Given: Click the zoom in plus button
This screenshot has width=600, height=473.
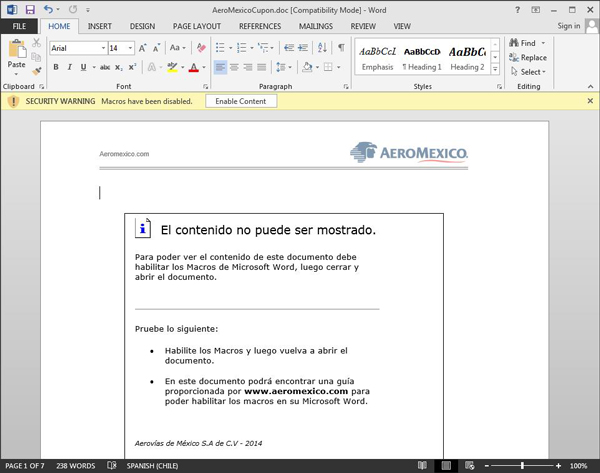Looking at the screenshot, I should tap(558, 466).
